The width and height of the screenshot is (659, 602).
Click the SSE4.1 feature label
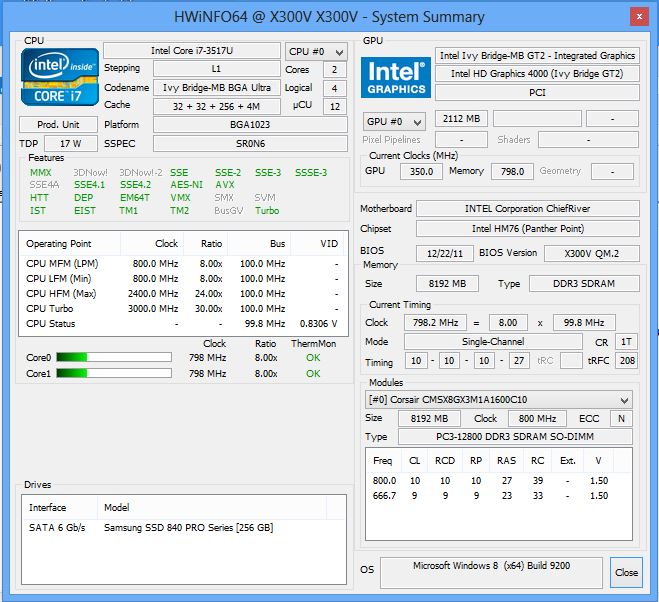point(89,185)
